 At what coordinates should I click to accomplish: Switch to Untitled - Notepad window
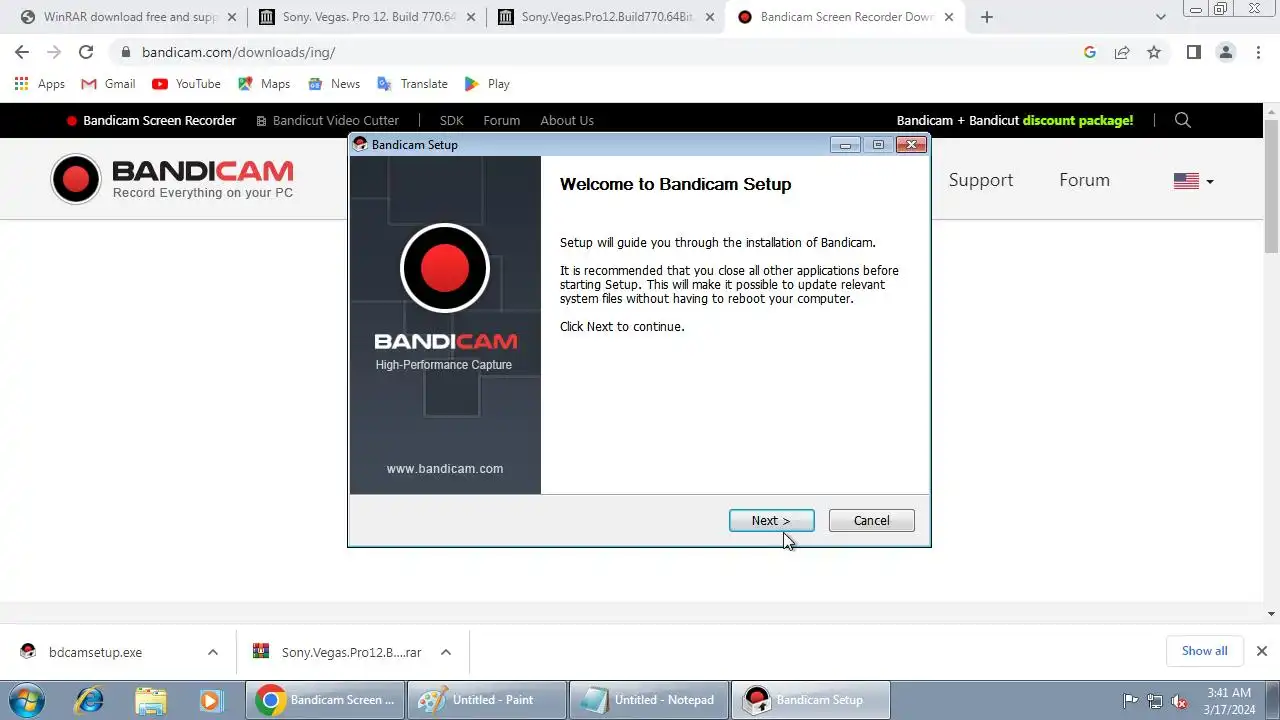tap(649, 700)
